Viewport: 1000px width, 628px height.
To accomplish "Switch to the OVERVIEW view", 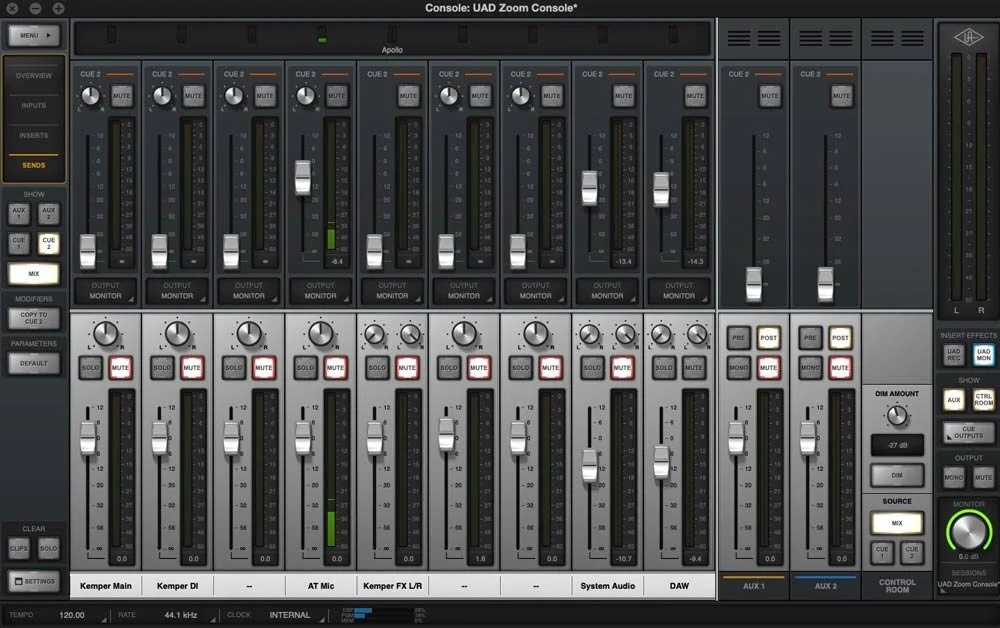I will pyautogui.click(x=34, y=75).
